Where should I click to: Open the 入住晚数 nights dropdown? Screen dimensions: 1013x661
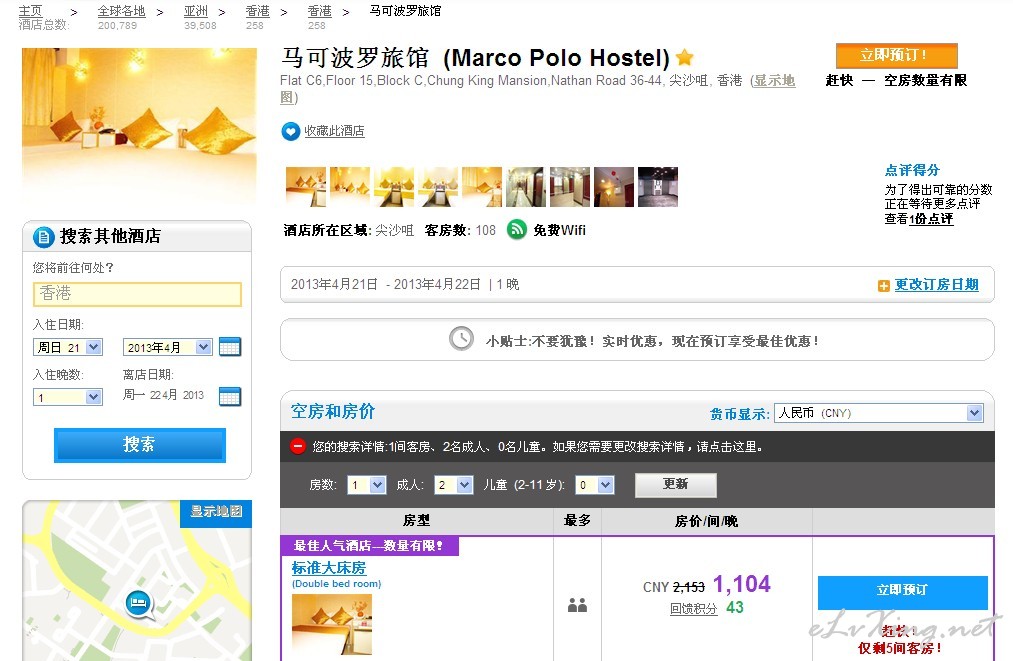click(x=68, y=397)
